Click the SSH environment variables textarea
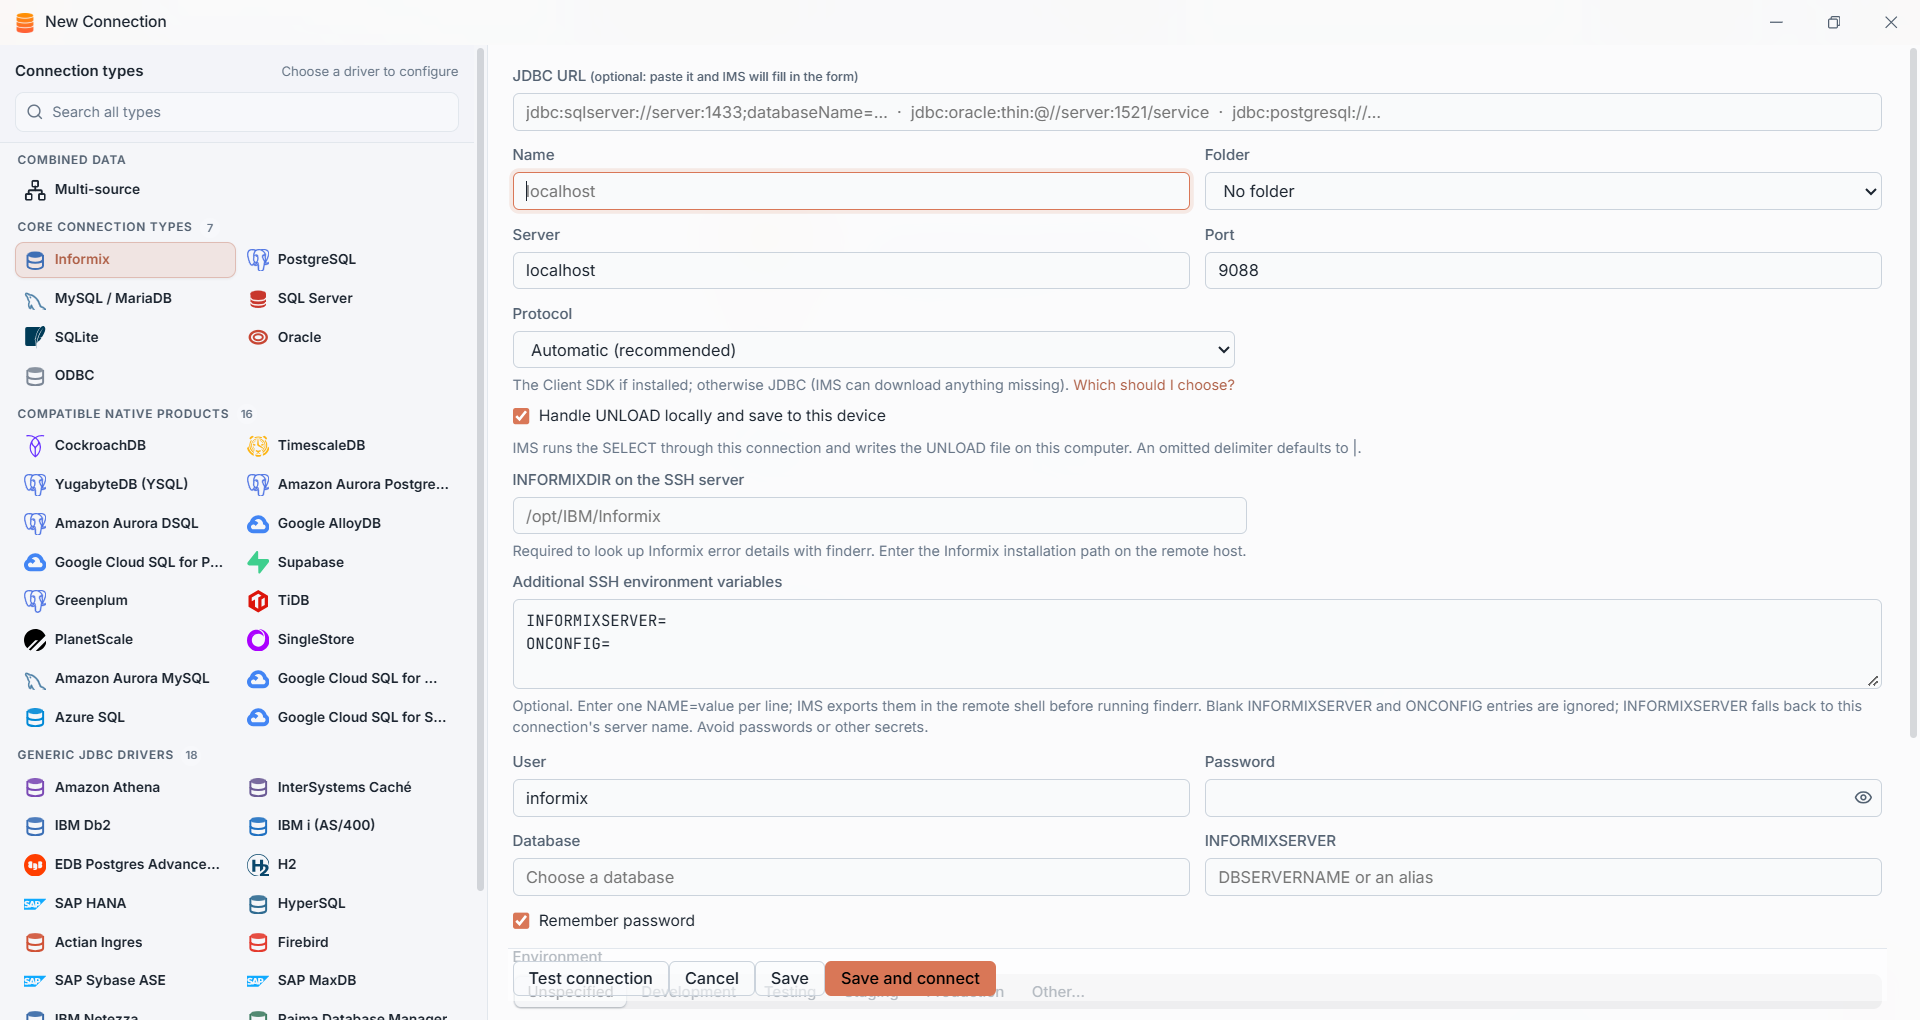The width and height of the screenshot is (1920, 1020). point(1197,644)
